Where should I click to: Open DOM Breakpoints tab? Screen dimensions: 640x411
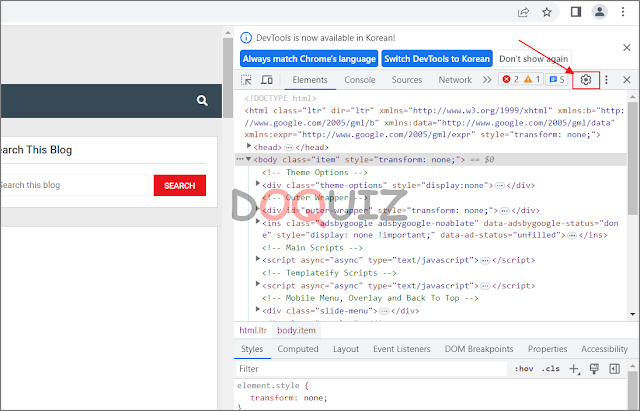click(479, 349)
